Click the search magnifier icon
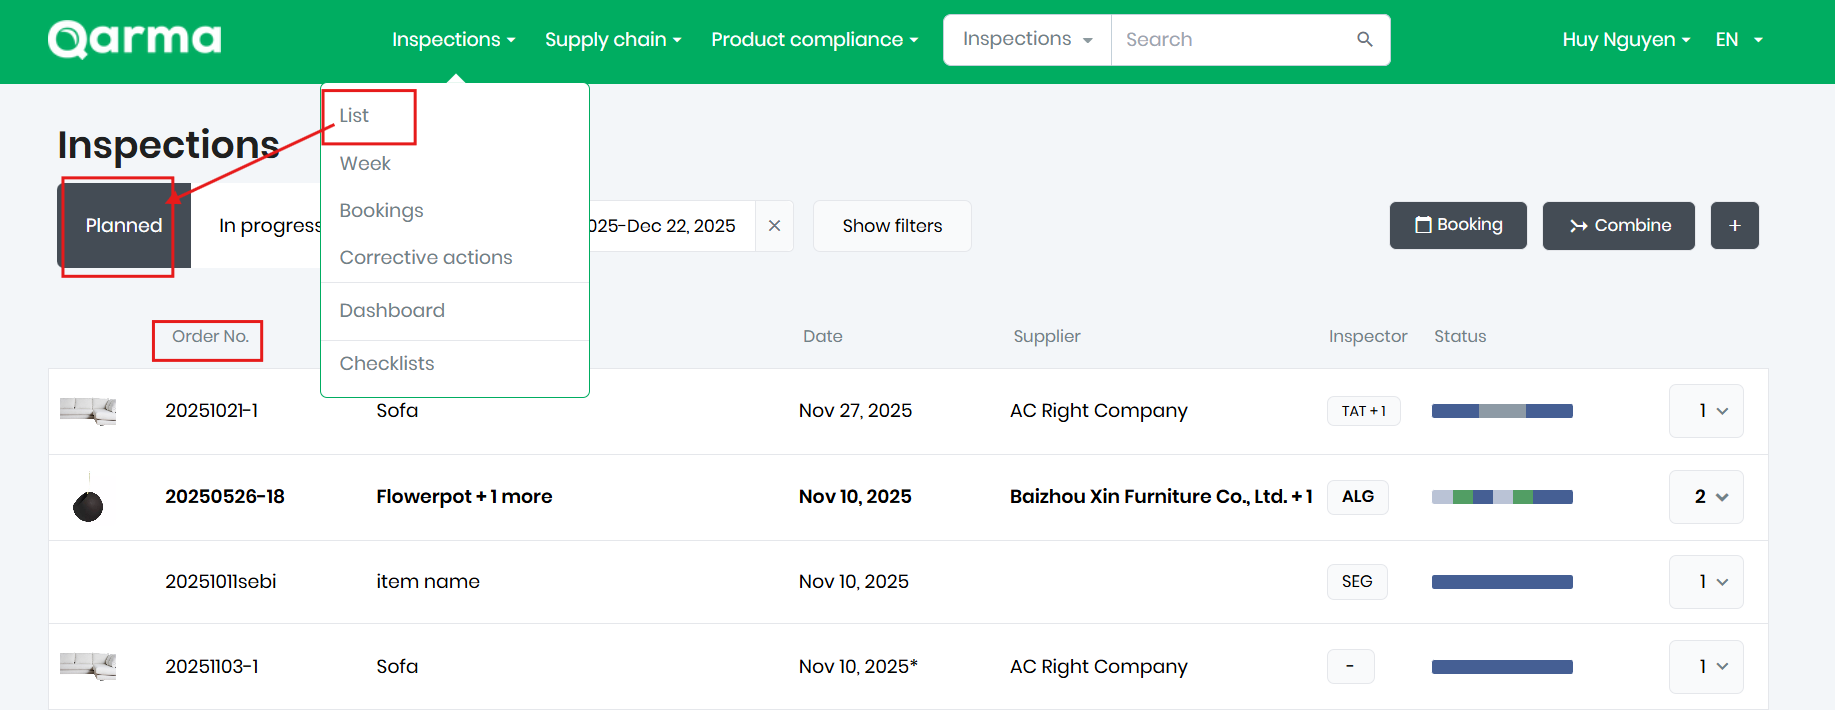 tap(1364, 40)
